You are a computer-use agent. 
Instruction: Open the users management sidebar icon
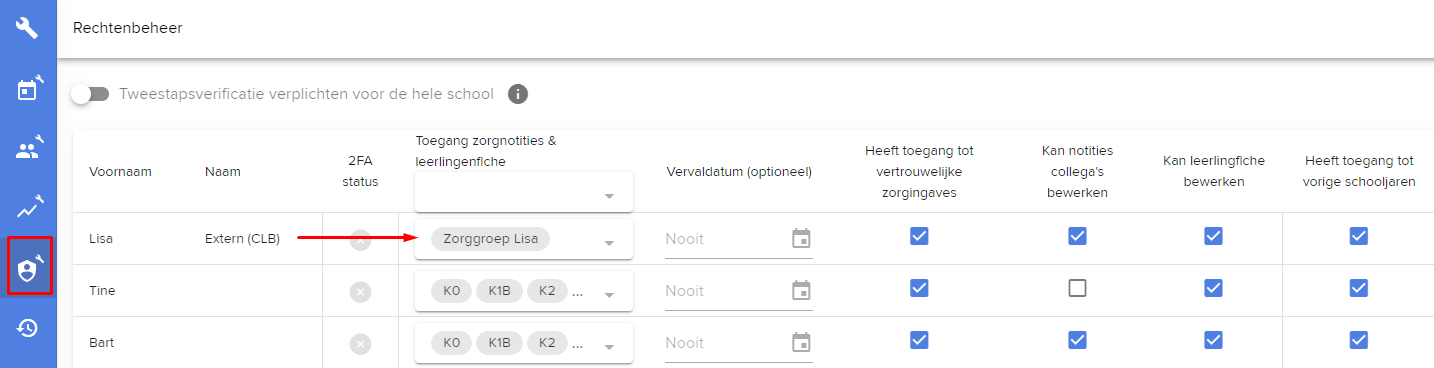click(x=29, y=150)
